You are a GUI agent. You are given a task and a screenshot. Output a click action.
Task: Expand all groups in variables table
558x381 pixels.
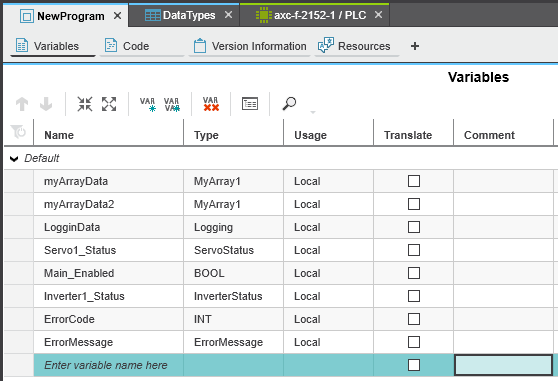pos(109,104)
